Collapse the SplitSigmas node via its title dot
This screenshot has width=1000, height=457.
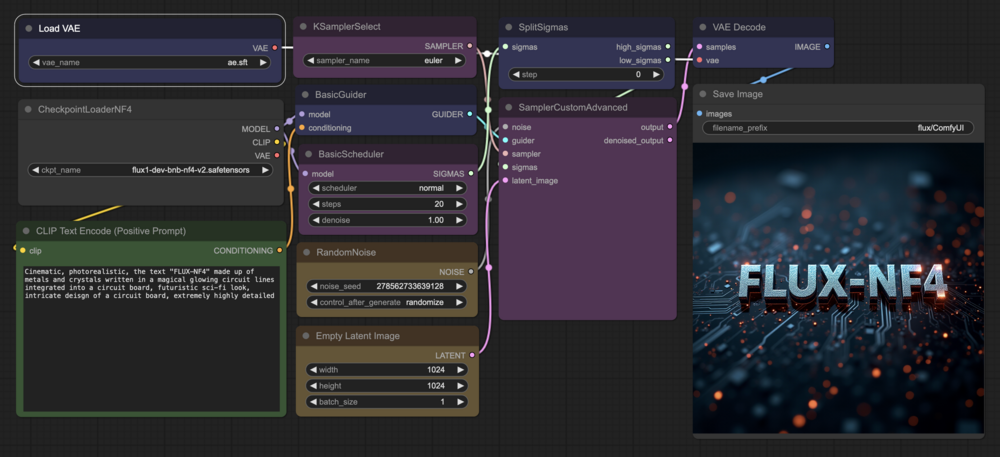tap(510, 27)
